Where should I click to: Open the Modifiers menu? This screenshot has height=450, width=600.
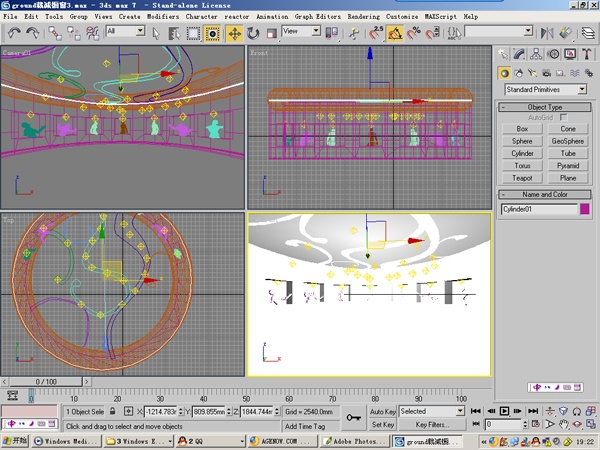[163, 16]
